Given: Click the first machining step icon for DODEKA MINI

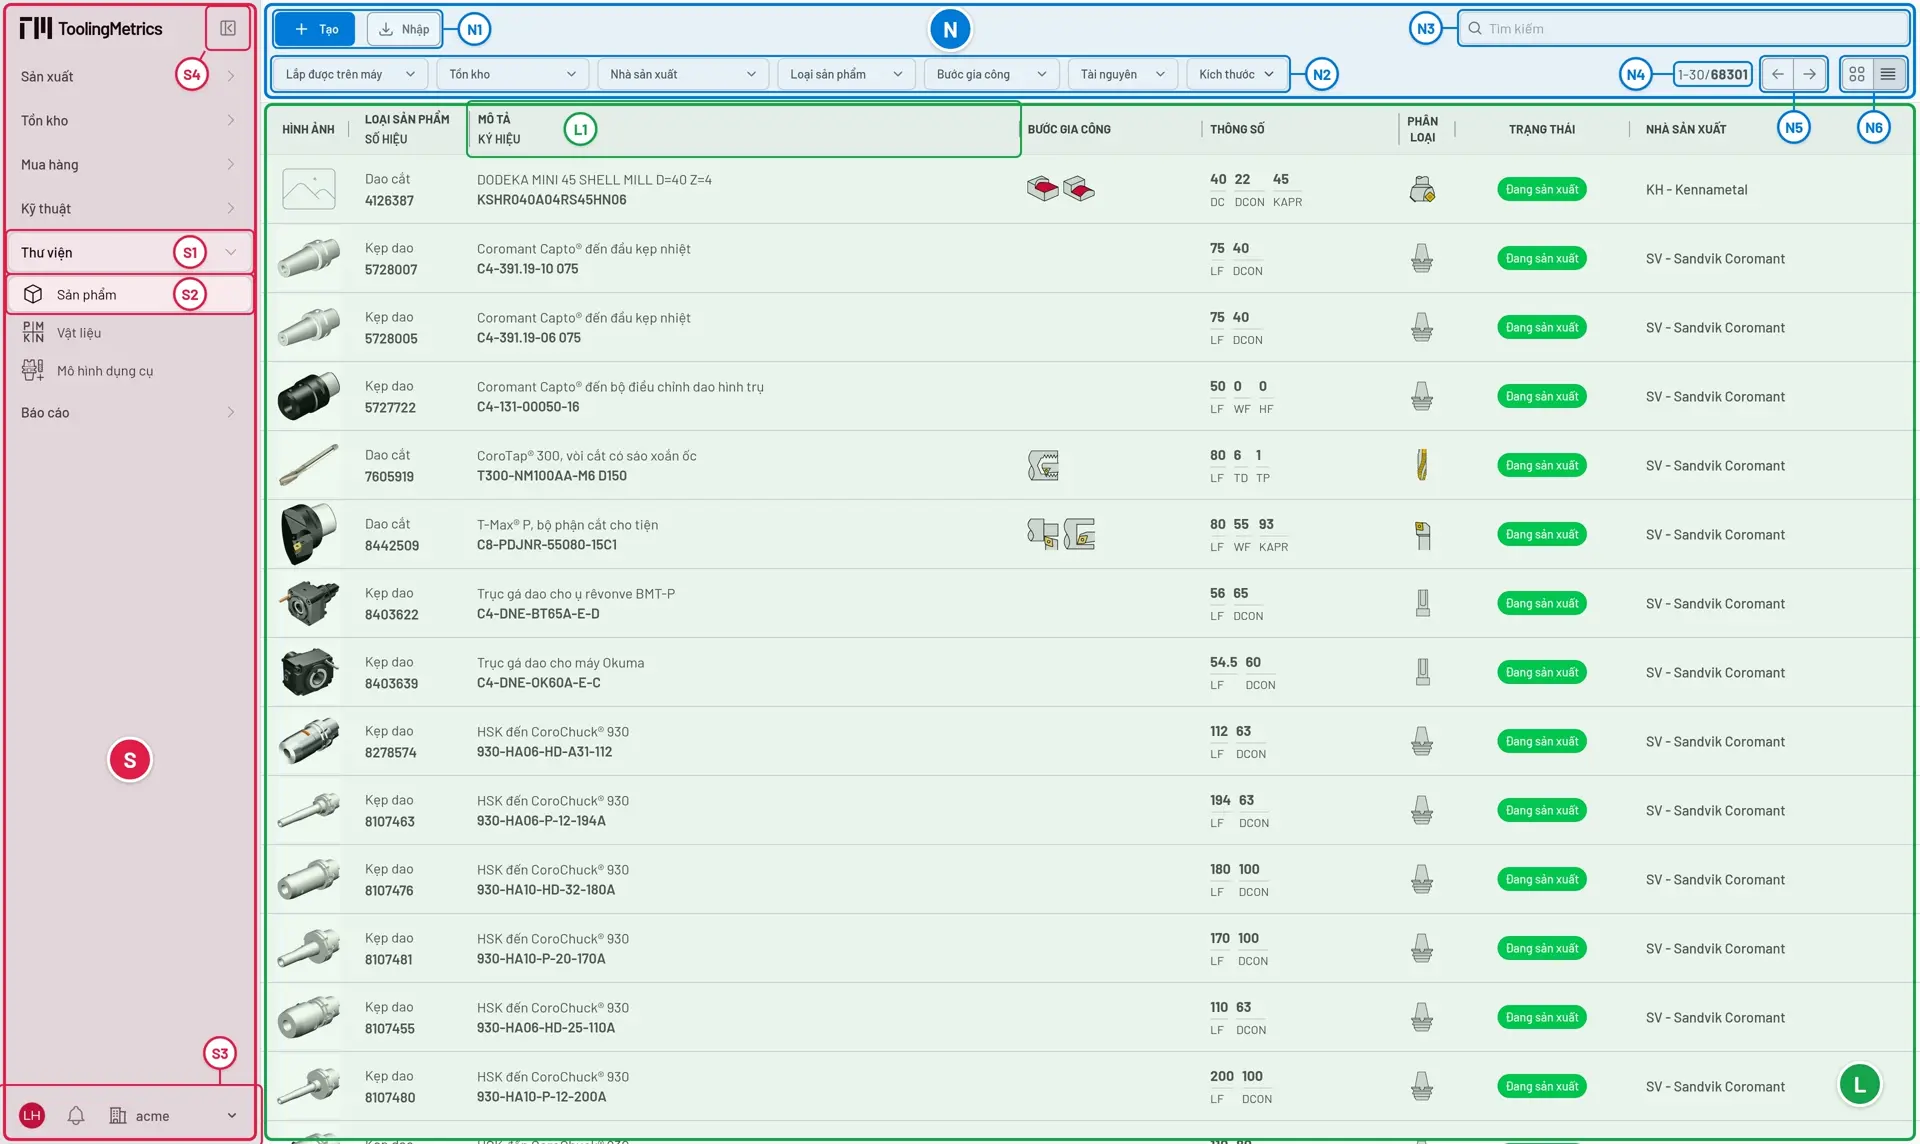Looking at the screenshot, I should pyautogui.click(x=1043, y=189).
